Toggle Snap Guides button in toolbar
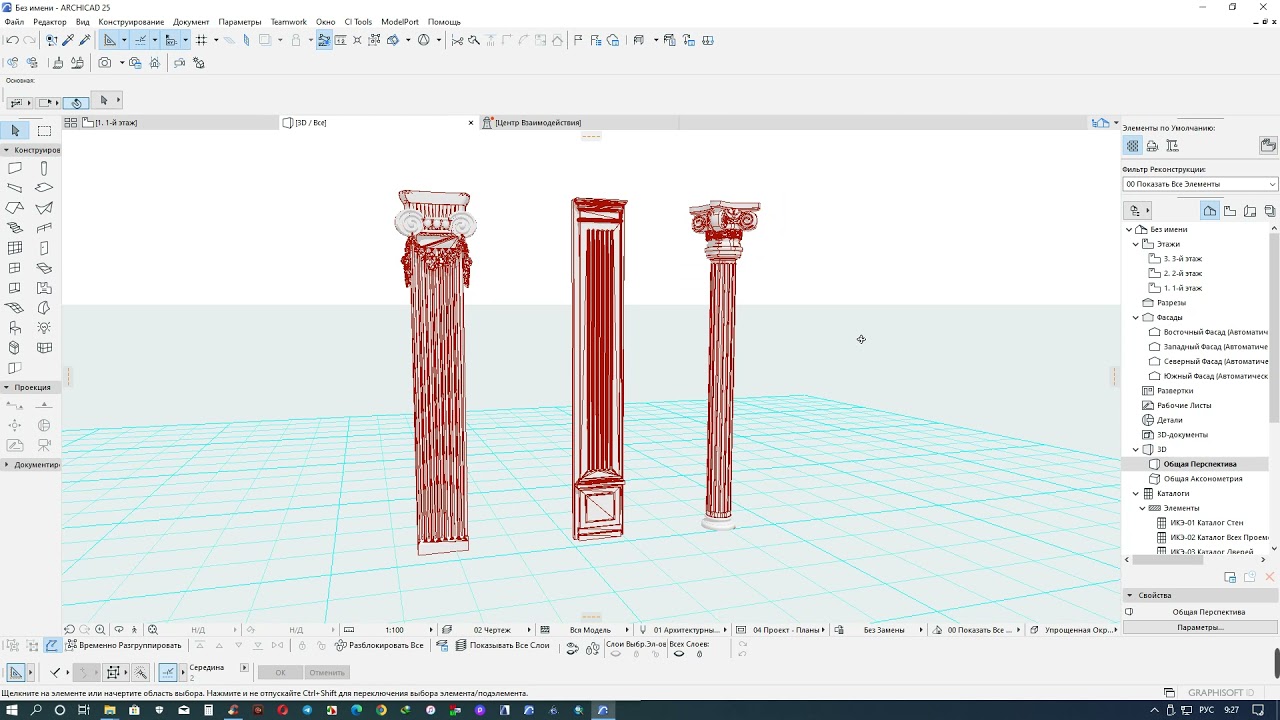1280x720 pixels. coord(140,40)
